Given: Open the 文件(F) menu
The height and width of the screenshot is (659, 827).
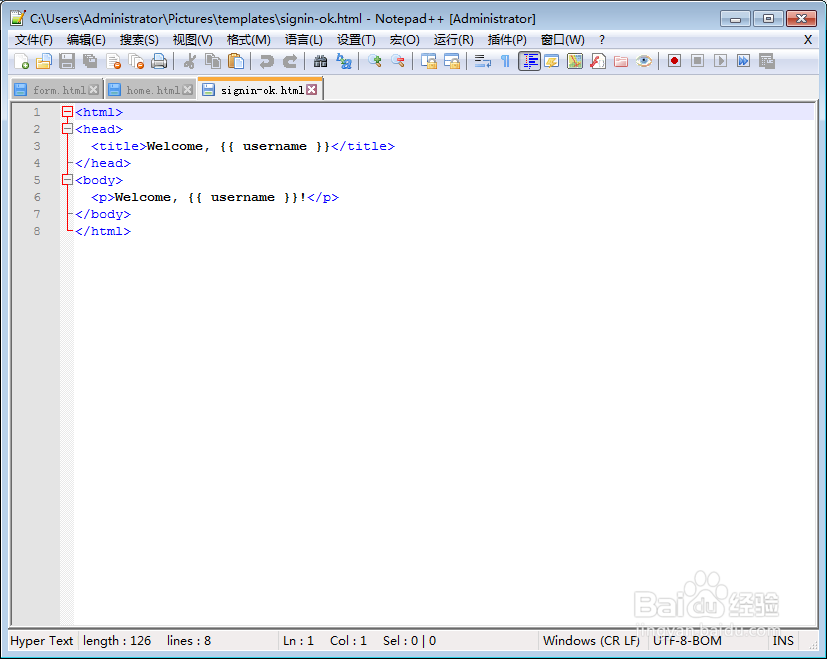Looking at the screenshot, I should coord(34,40).
